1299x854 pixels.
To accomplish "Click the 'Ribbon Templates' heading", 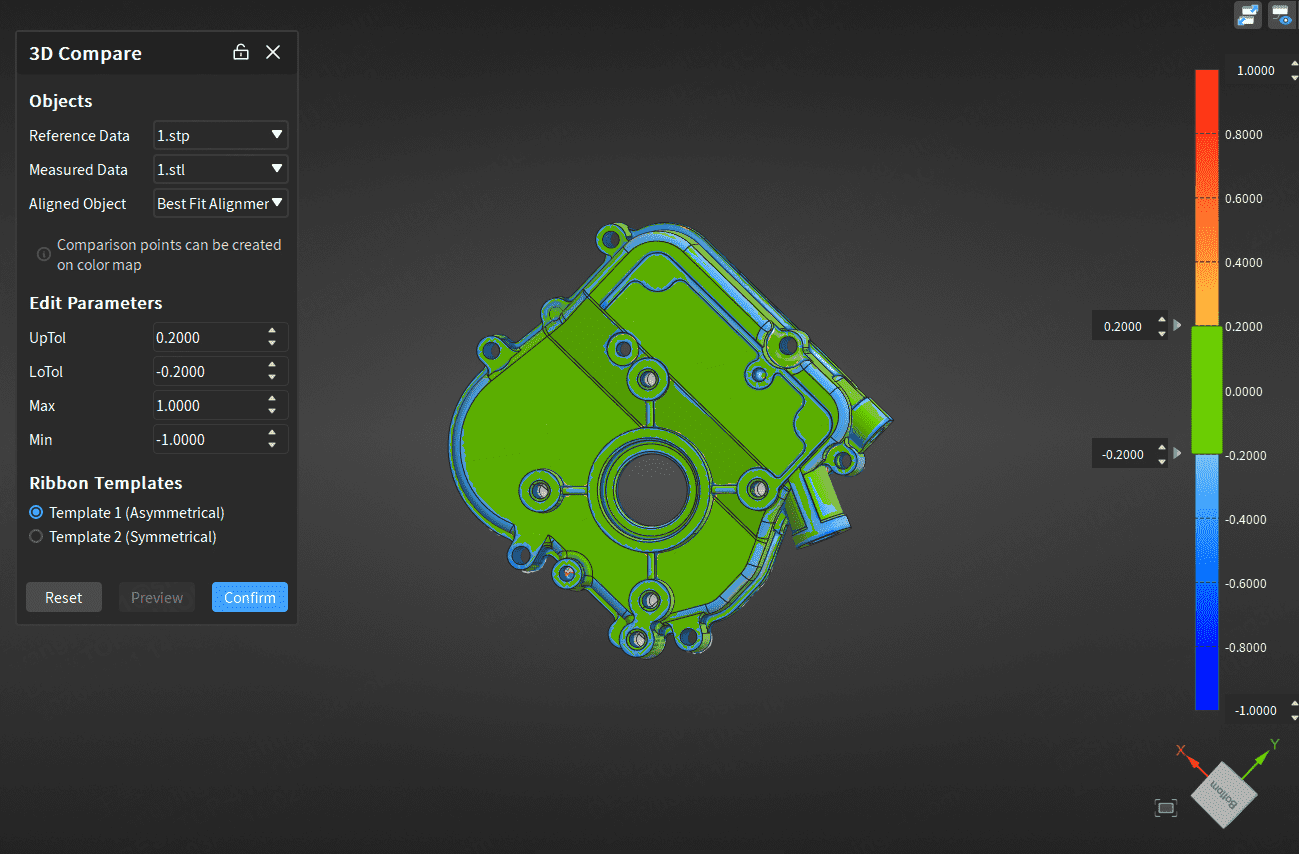I will click(x=106, y=483).
